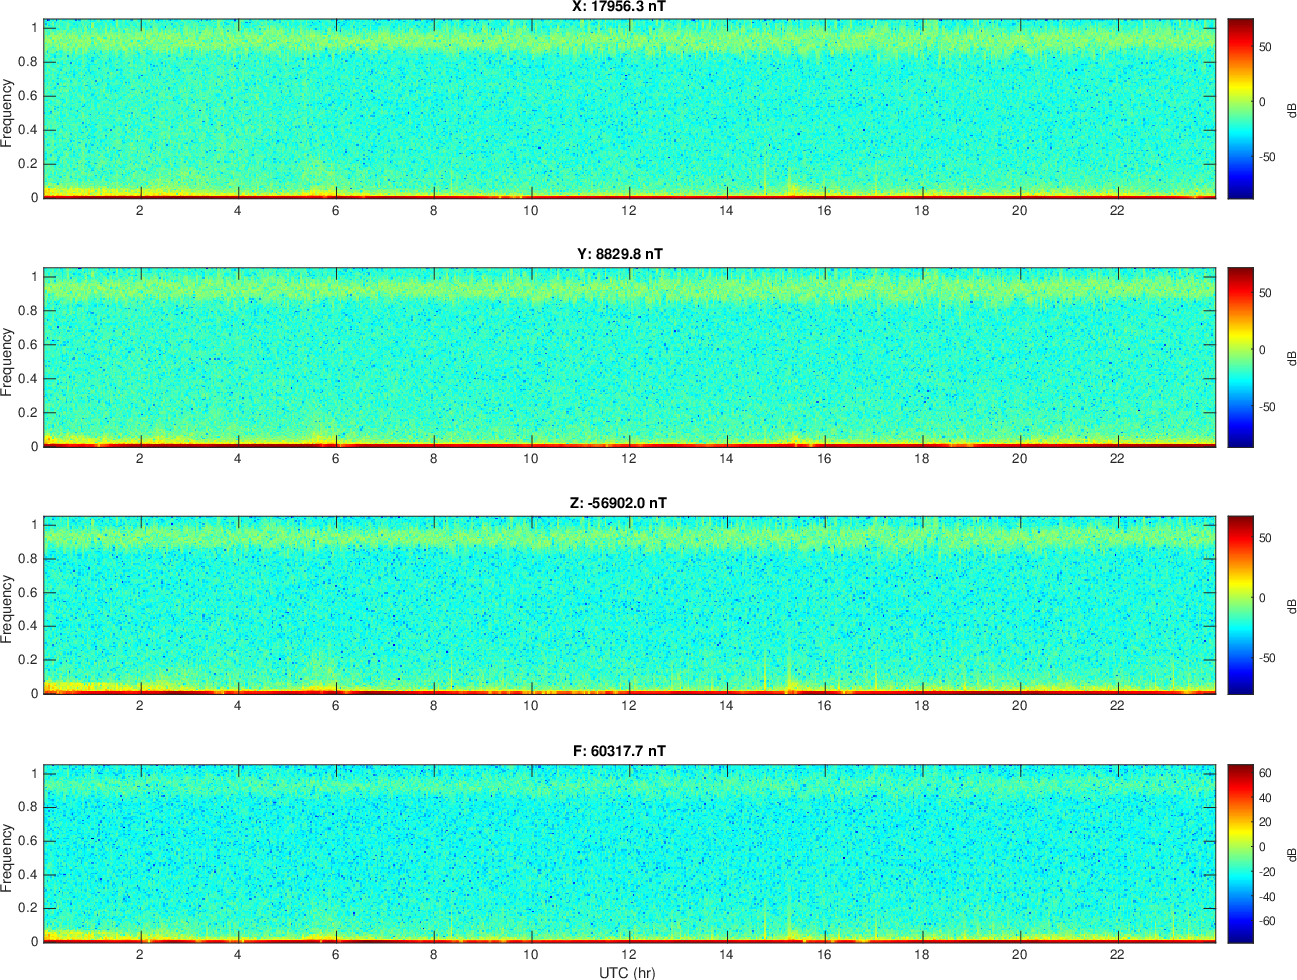Click inside the Z component spectrogram
Screen dimensions: 1297x980
630,605
